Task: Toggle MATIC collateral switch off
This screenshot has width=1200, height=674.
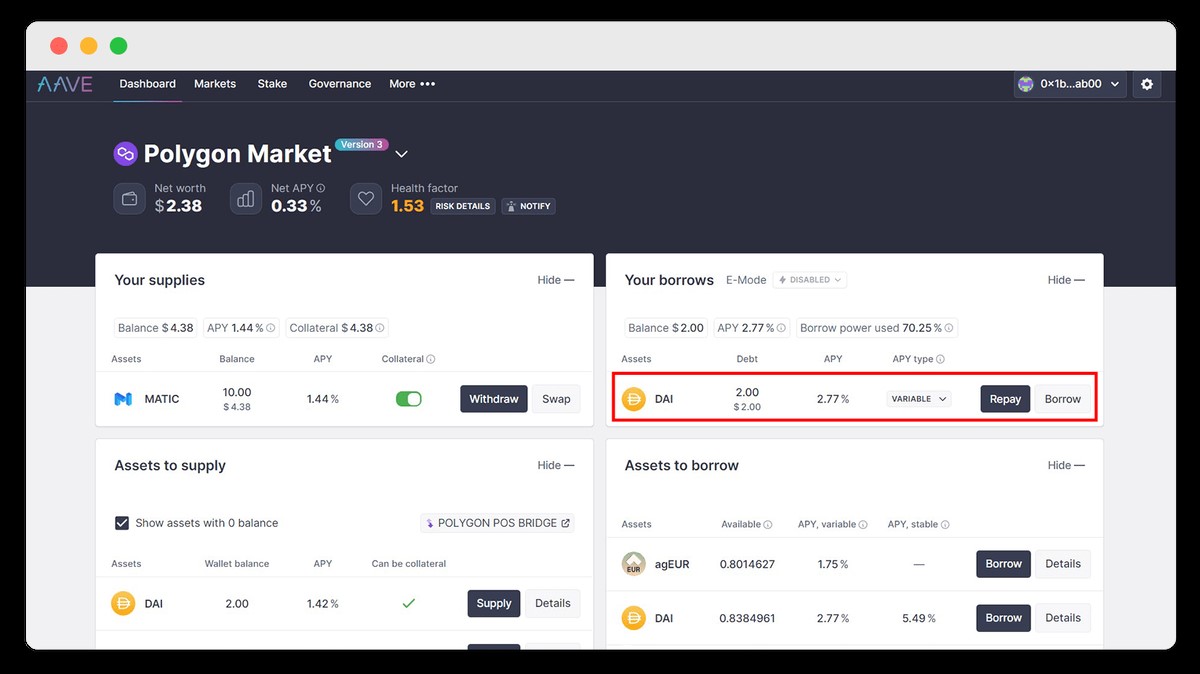Action: [408, 399]
